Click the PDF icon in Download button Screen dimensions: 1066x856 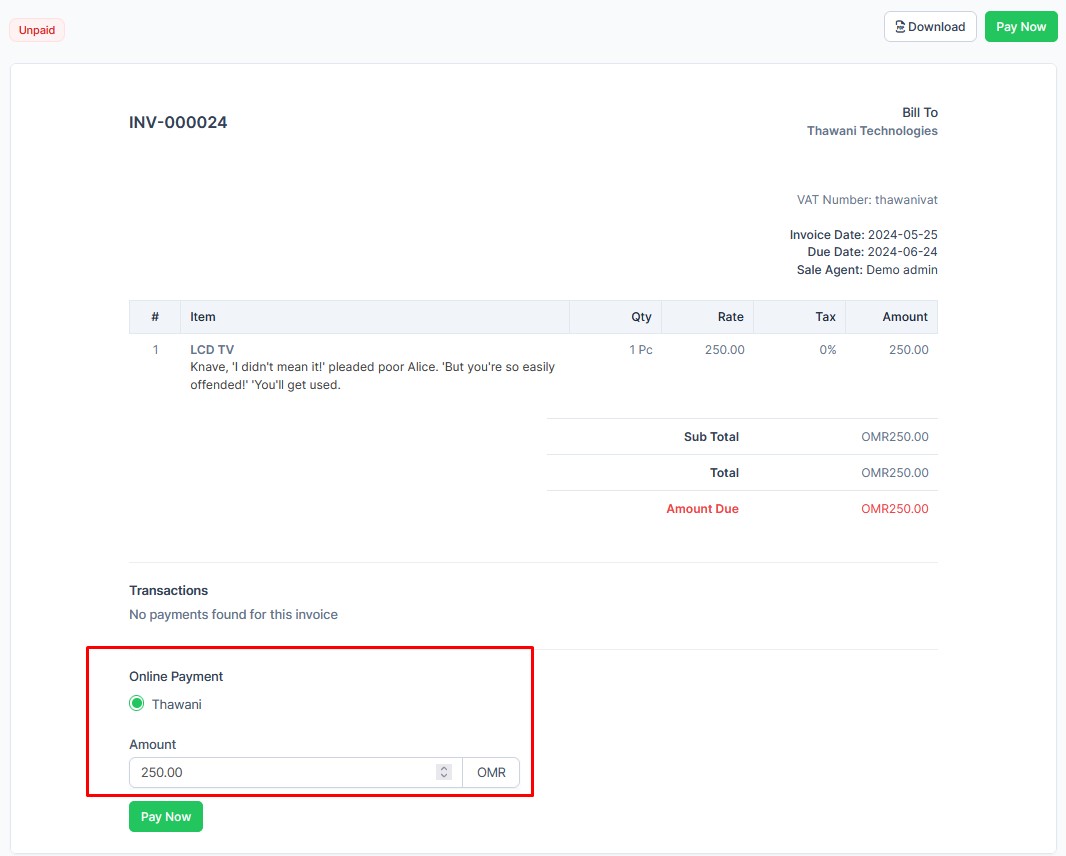coord(900,27)
